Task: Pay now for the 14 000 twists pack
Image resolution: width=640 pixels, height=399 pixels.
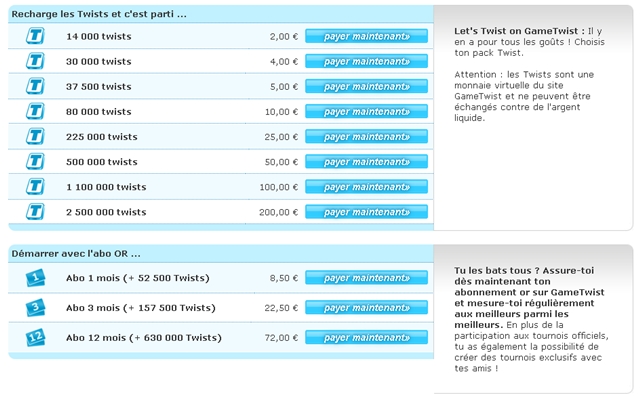Action: pos(367,36)
